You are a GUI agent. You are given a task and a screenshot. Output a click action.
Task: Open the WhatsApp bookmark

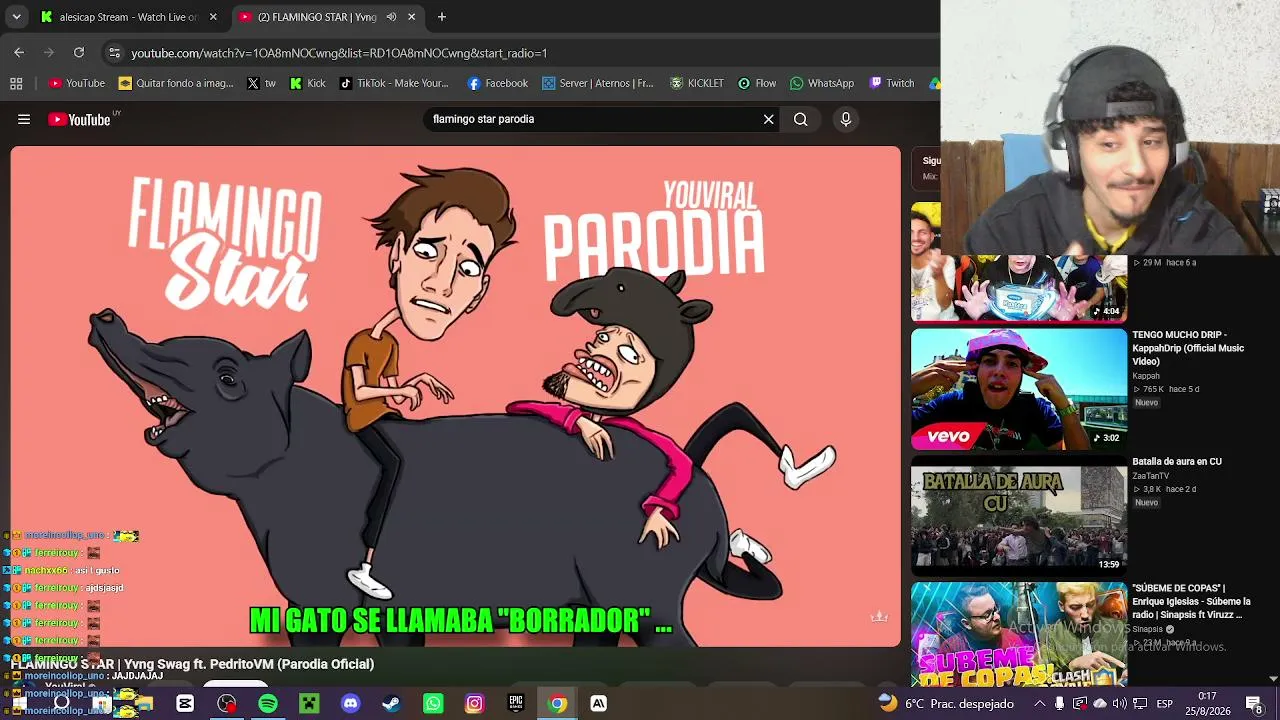[822, 83]
